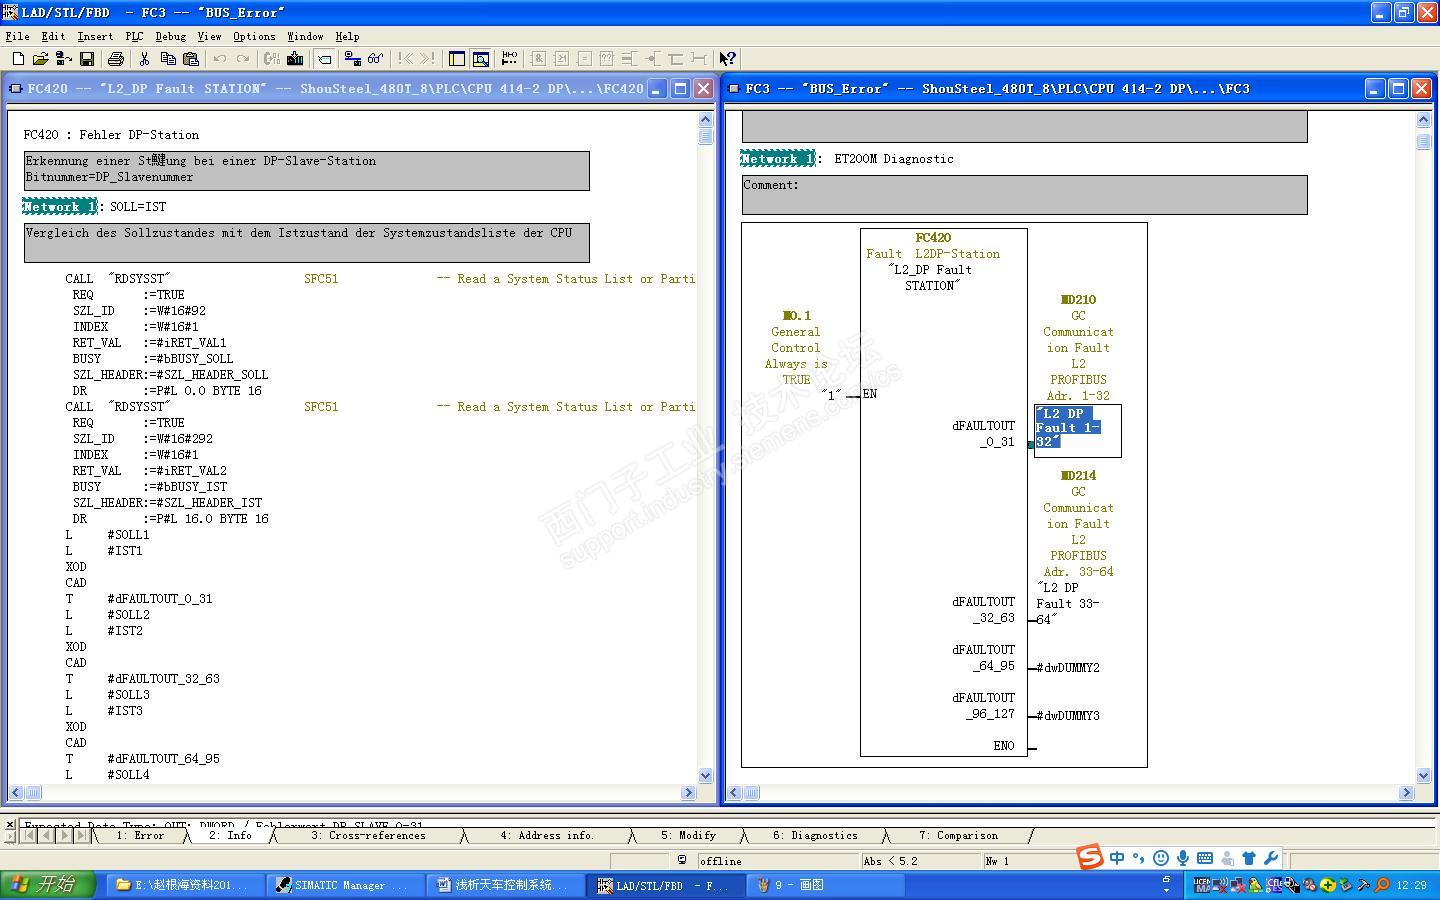Switch to the 4: Address info. tab

point(547,835)
